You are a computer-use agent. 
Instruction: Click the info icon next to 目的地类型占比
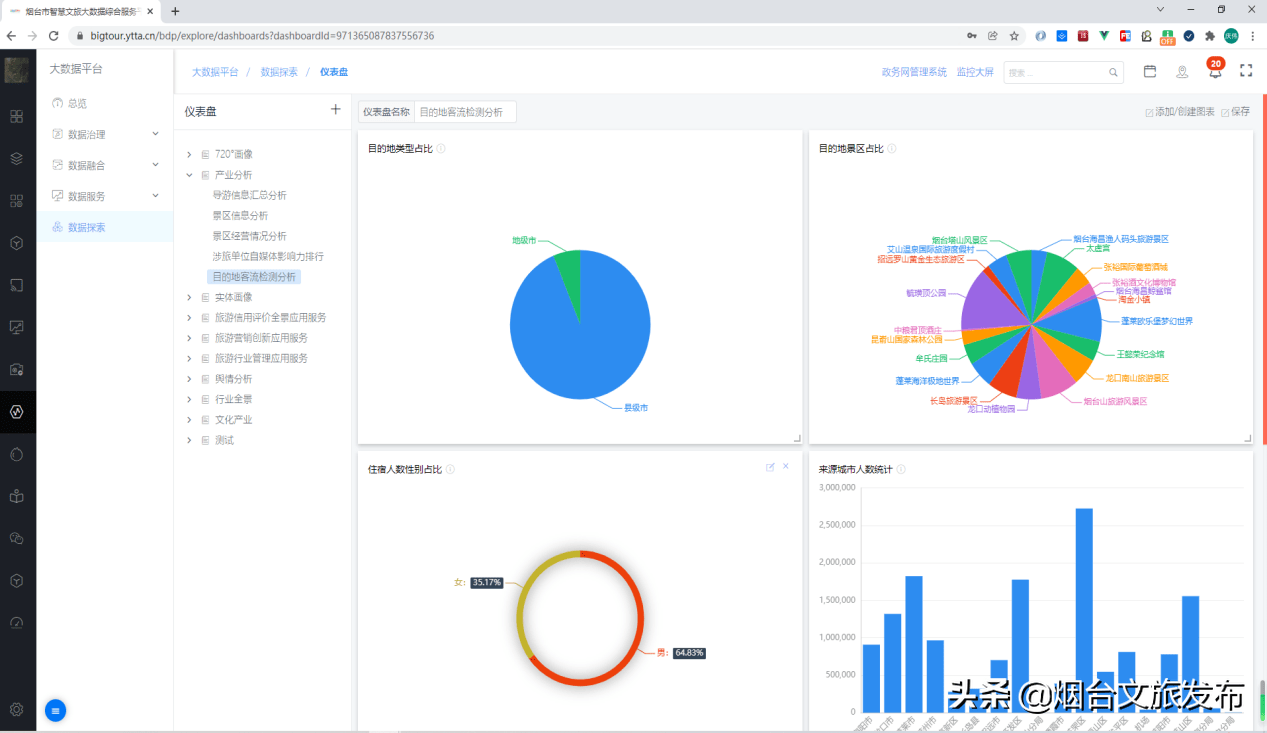tap(441, 149)
